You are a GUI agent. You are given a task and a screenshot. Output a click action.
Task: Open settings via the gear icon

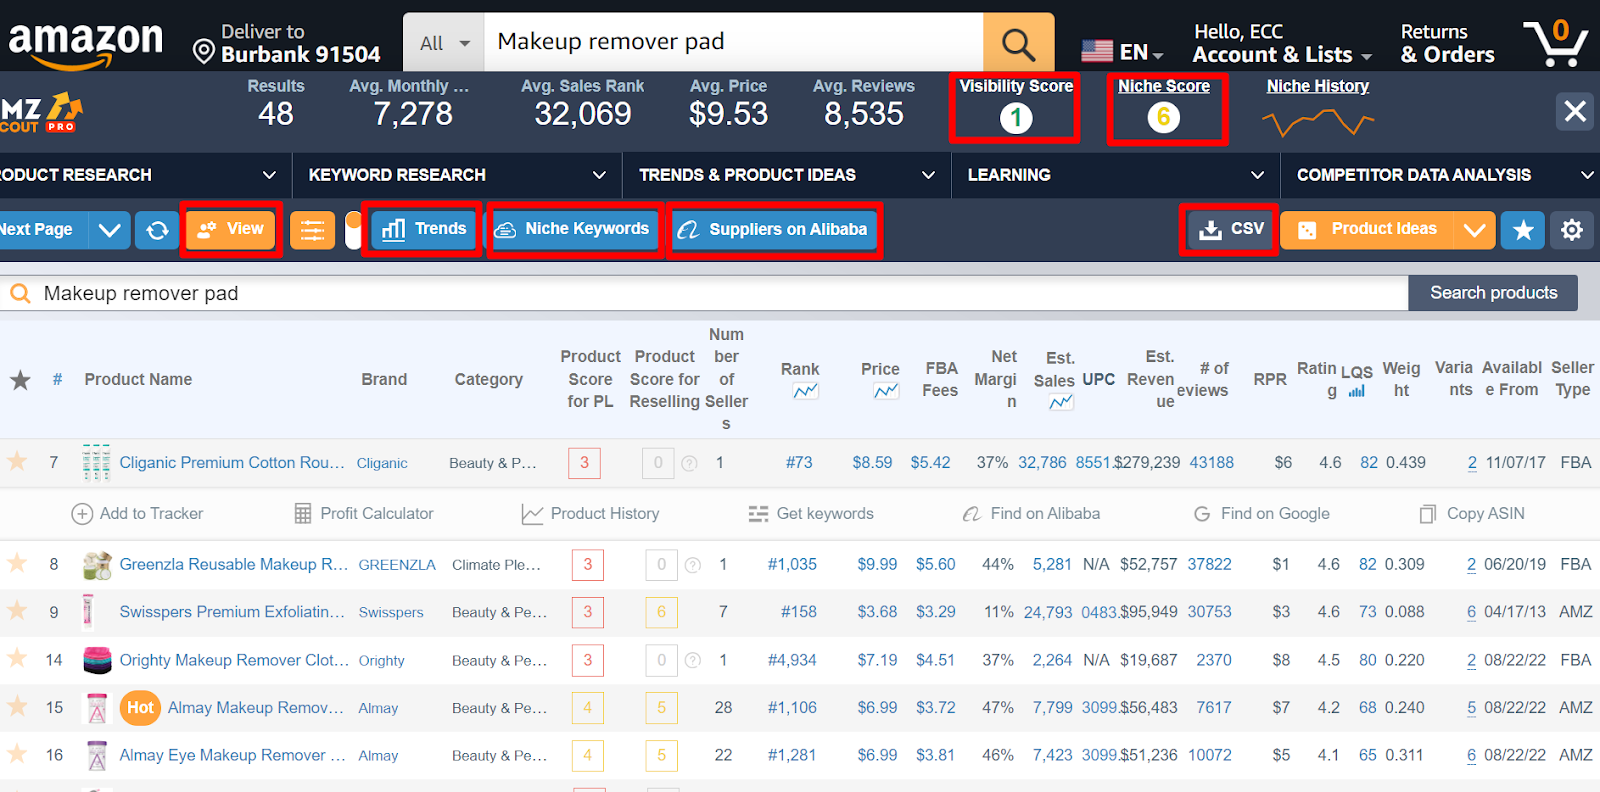pyautogui.click(x=1572, y=230)
